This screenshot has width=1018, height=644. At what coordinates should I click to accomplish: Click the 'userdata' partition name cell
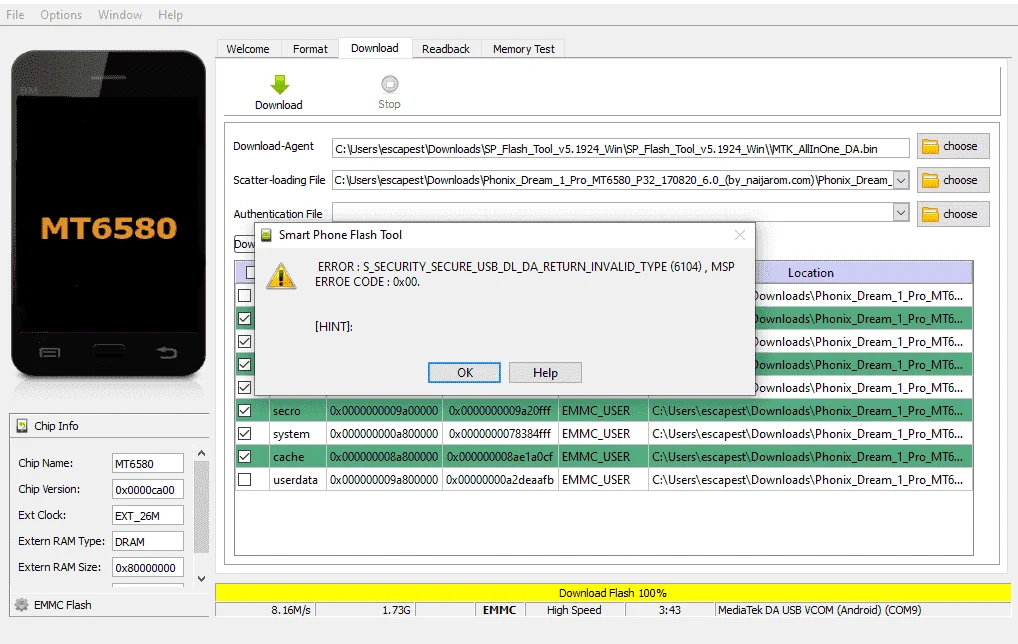[297, 480]
